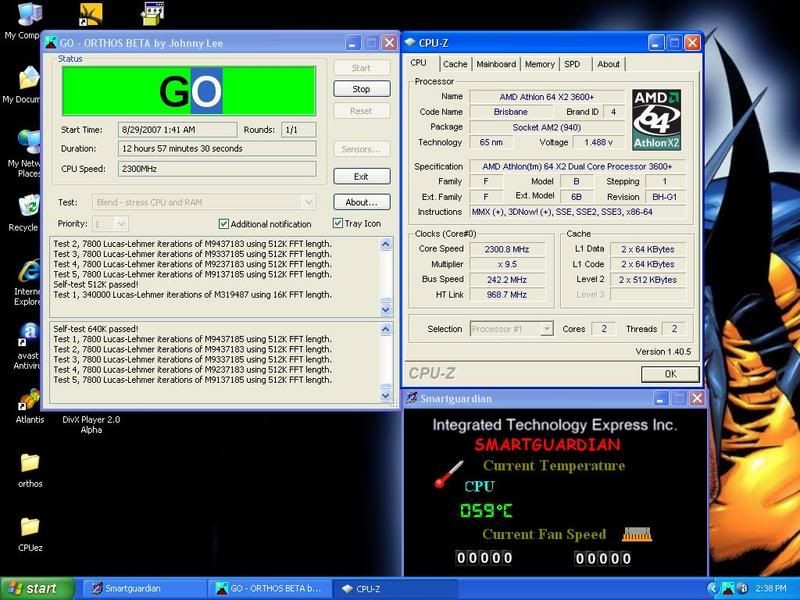Click the Start Time field in ORTHOS
800x600 pixels.
(178, 130)
